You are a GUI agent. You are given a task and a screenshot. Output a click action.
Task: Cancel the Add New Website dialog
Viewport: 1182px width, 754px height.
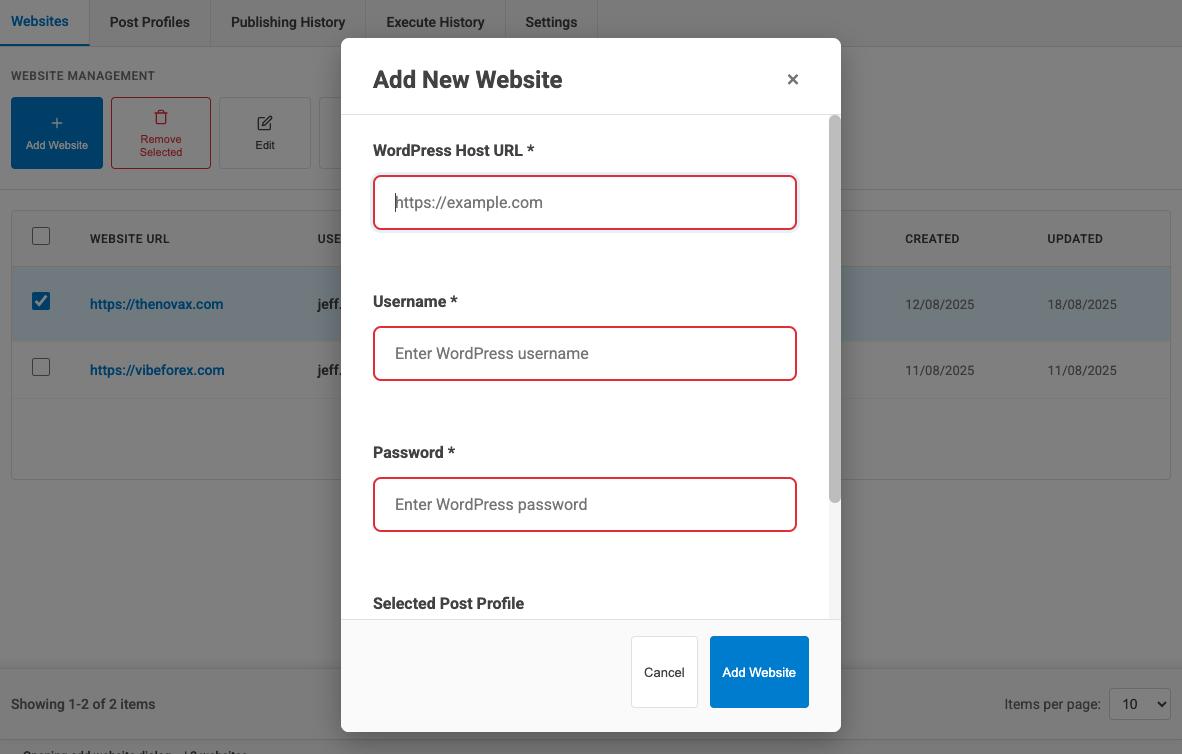pos(664,672)
